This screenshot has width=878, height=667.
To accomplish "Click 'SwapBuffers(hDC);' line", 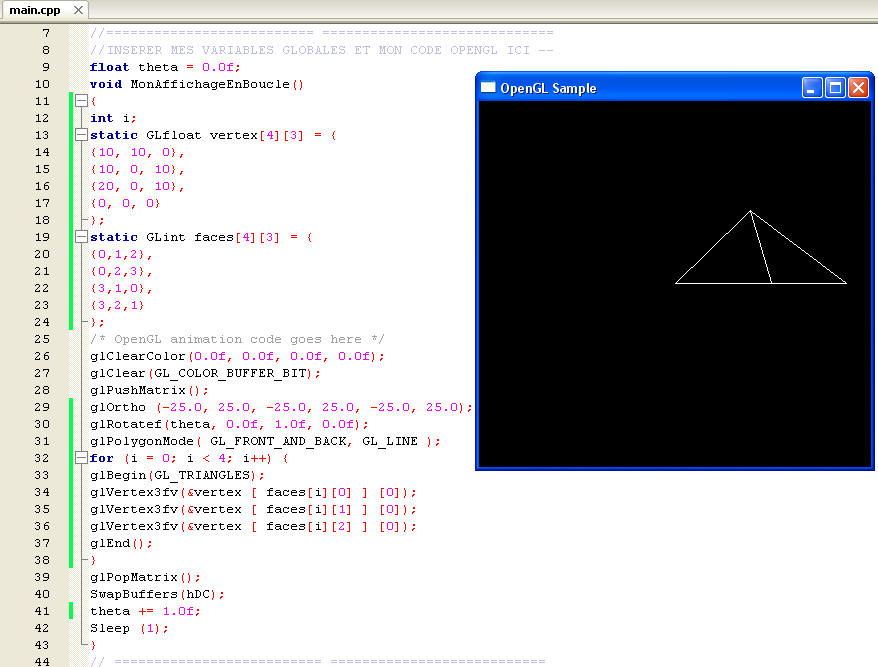I will point(157,594).
